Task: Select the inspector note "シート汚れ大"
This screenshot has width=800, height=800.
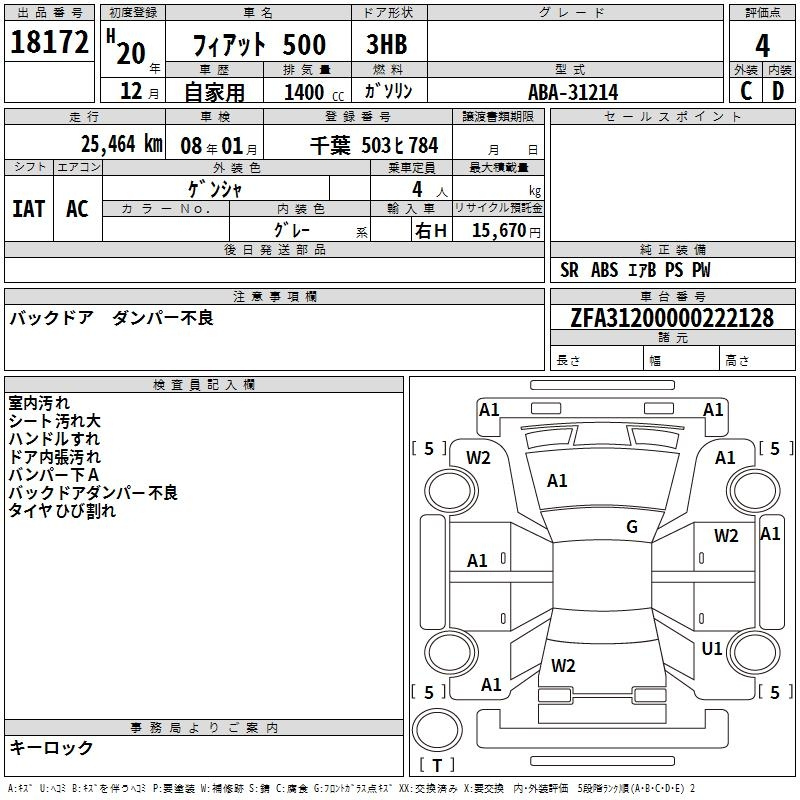Action: pyautogui.click(x=55, y=421)
